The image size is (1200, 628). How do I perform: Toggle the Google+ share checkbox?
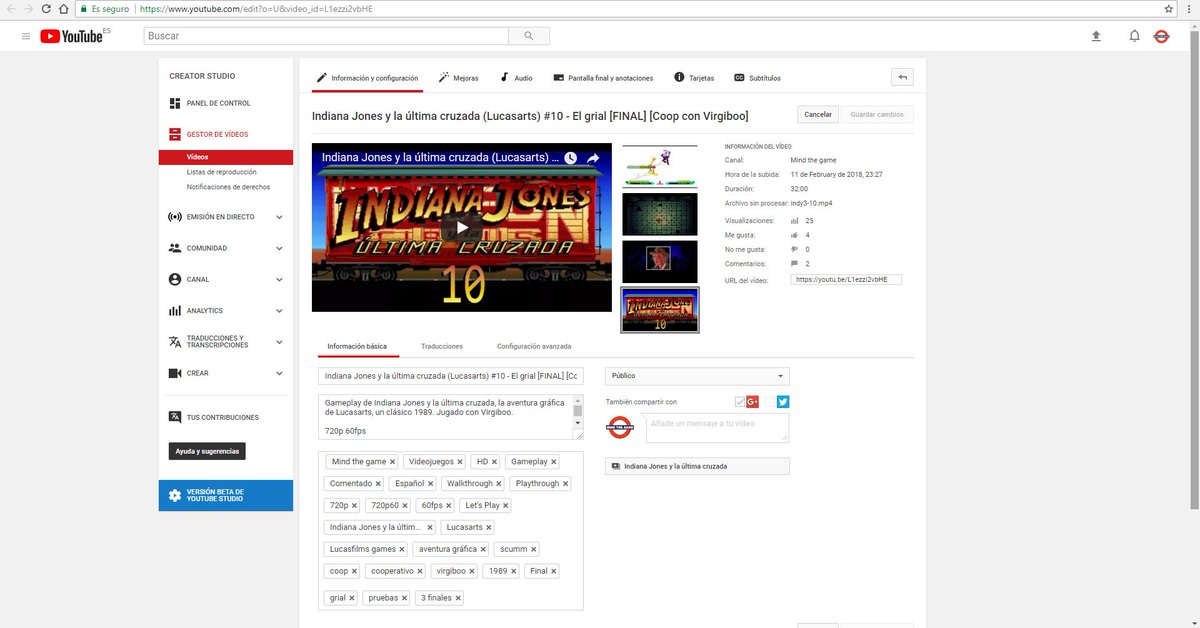[740, 402]
